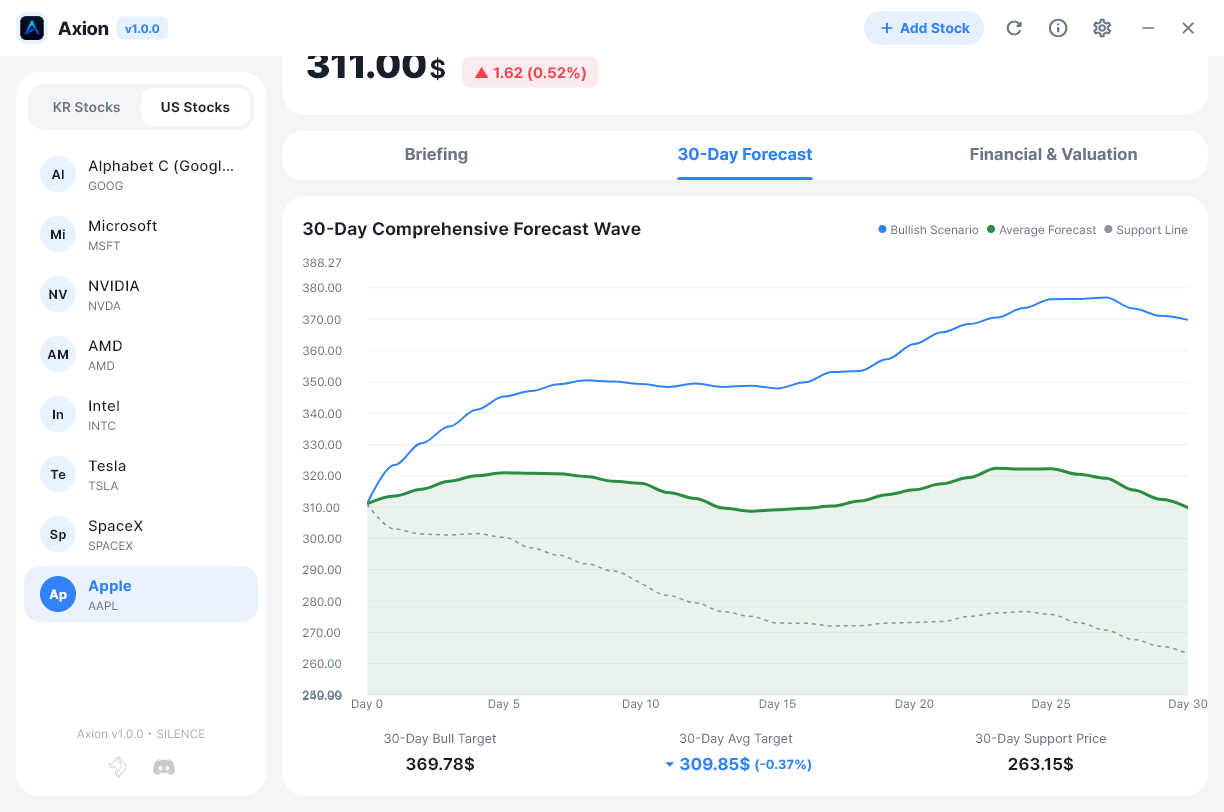Screen dimensions: 1224x812
Task: Select the 30-Day Forecast tab
Action: click(x=745, y=155)
